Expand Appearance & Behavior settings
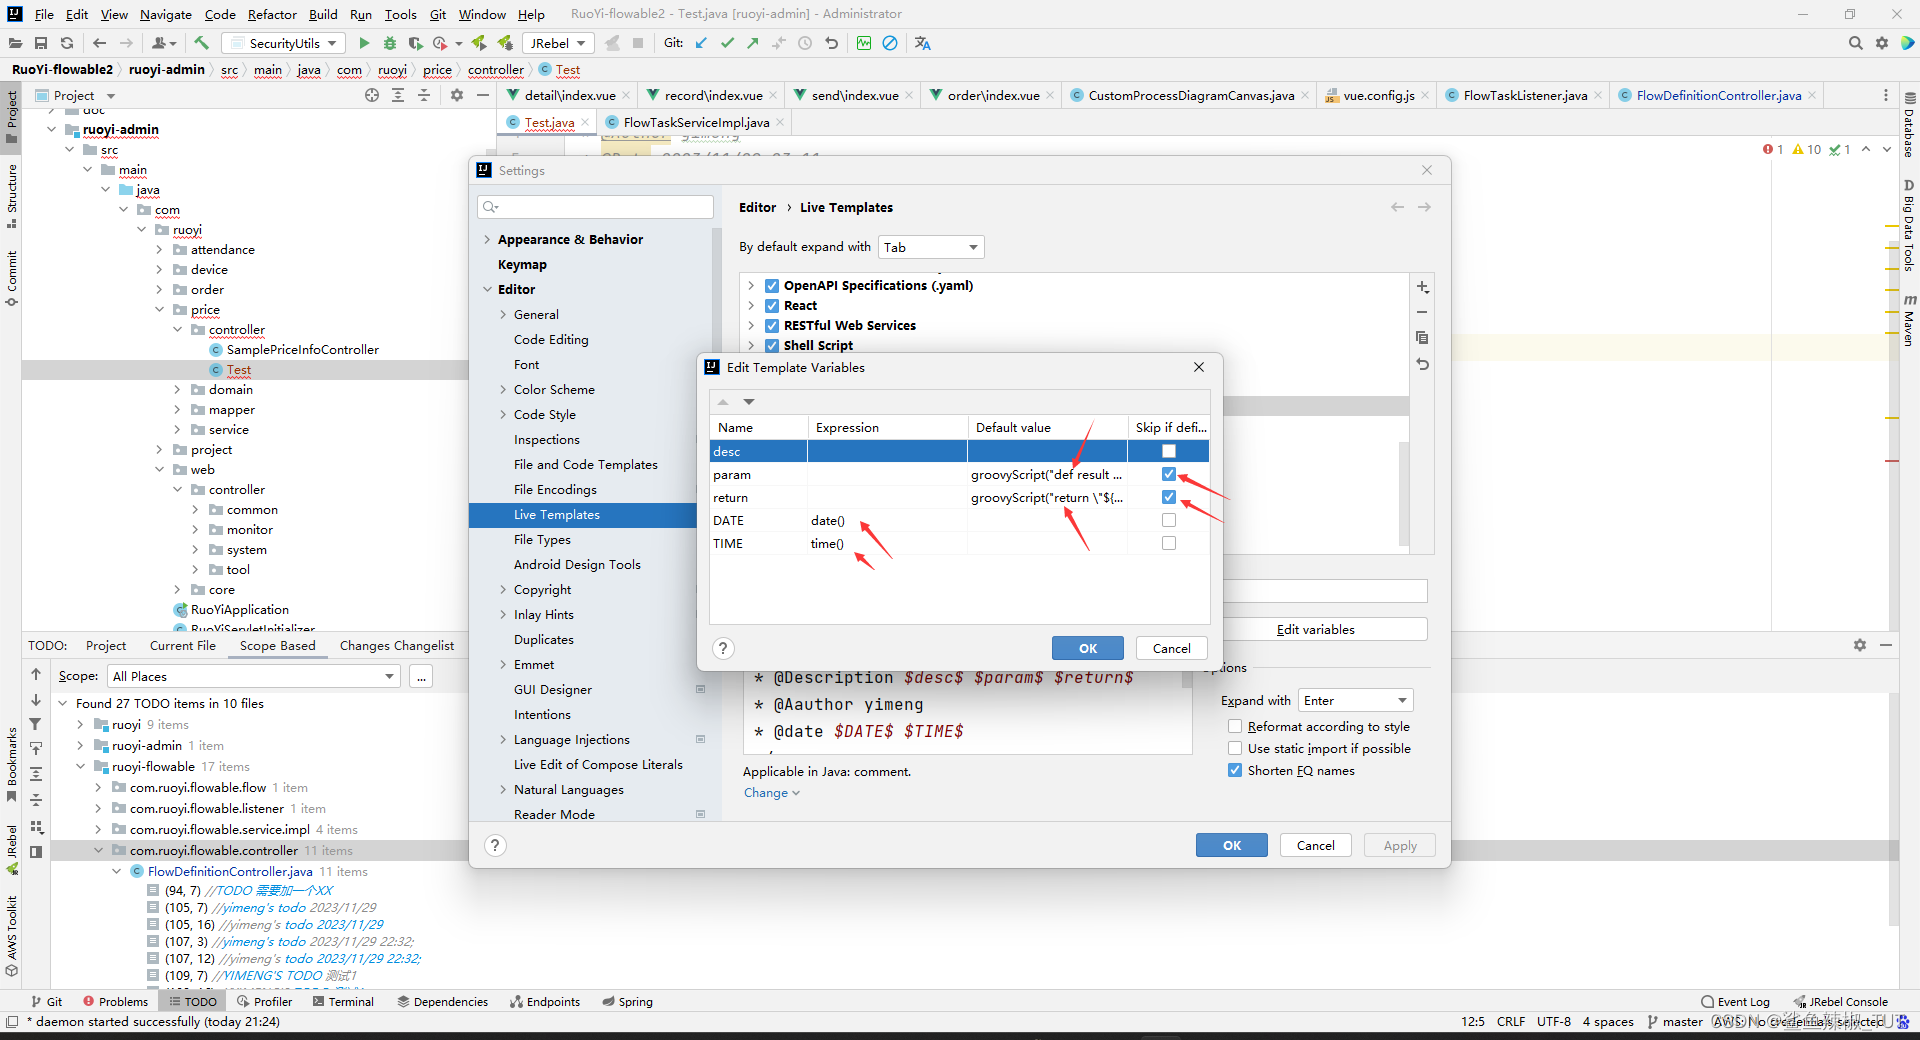1920x1040 pixels. pos(487,239)
